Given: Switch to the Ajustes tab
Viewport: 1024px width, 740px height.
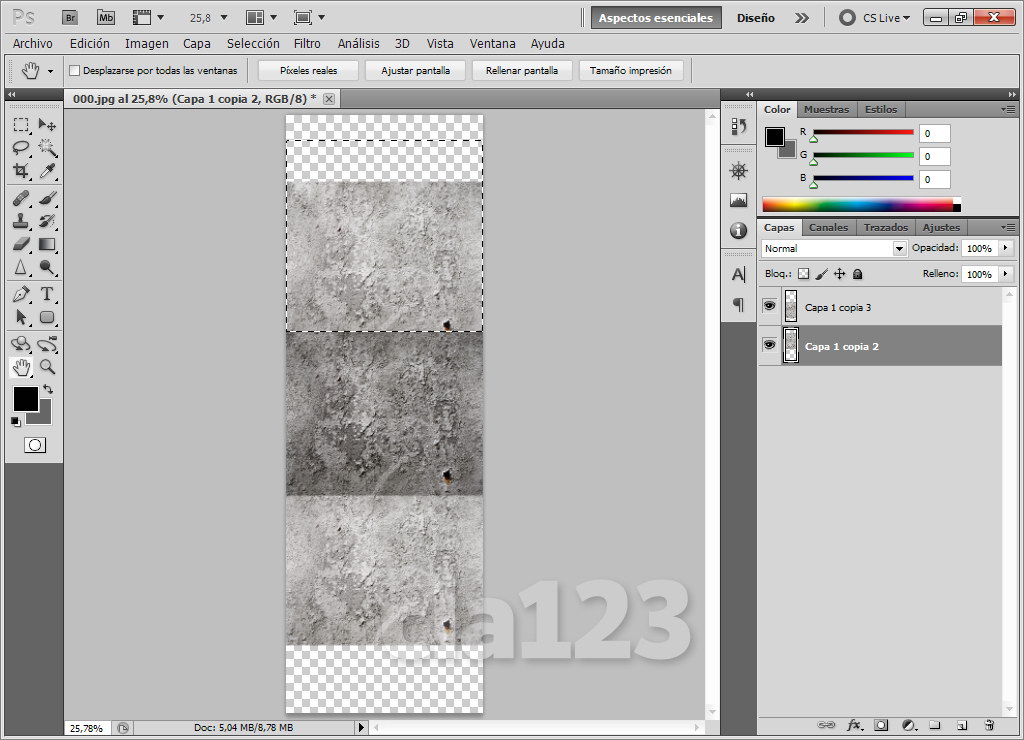Looking at the screenshot, I should point(941,227).
